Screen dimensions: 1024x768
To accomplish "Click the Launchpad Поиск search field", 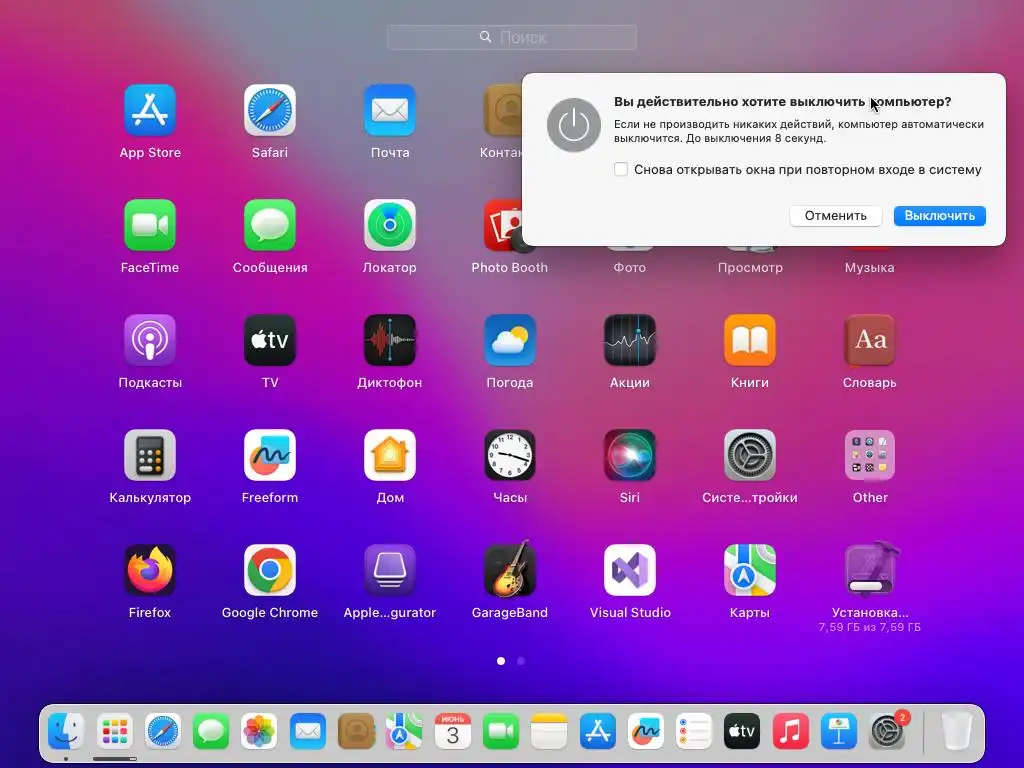I will [512, 37].
